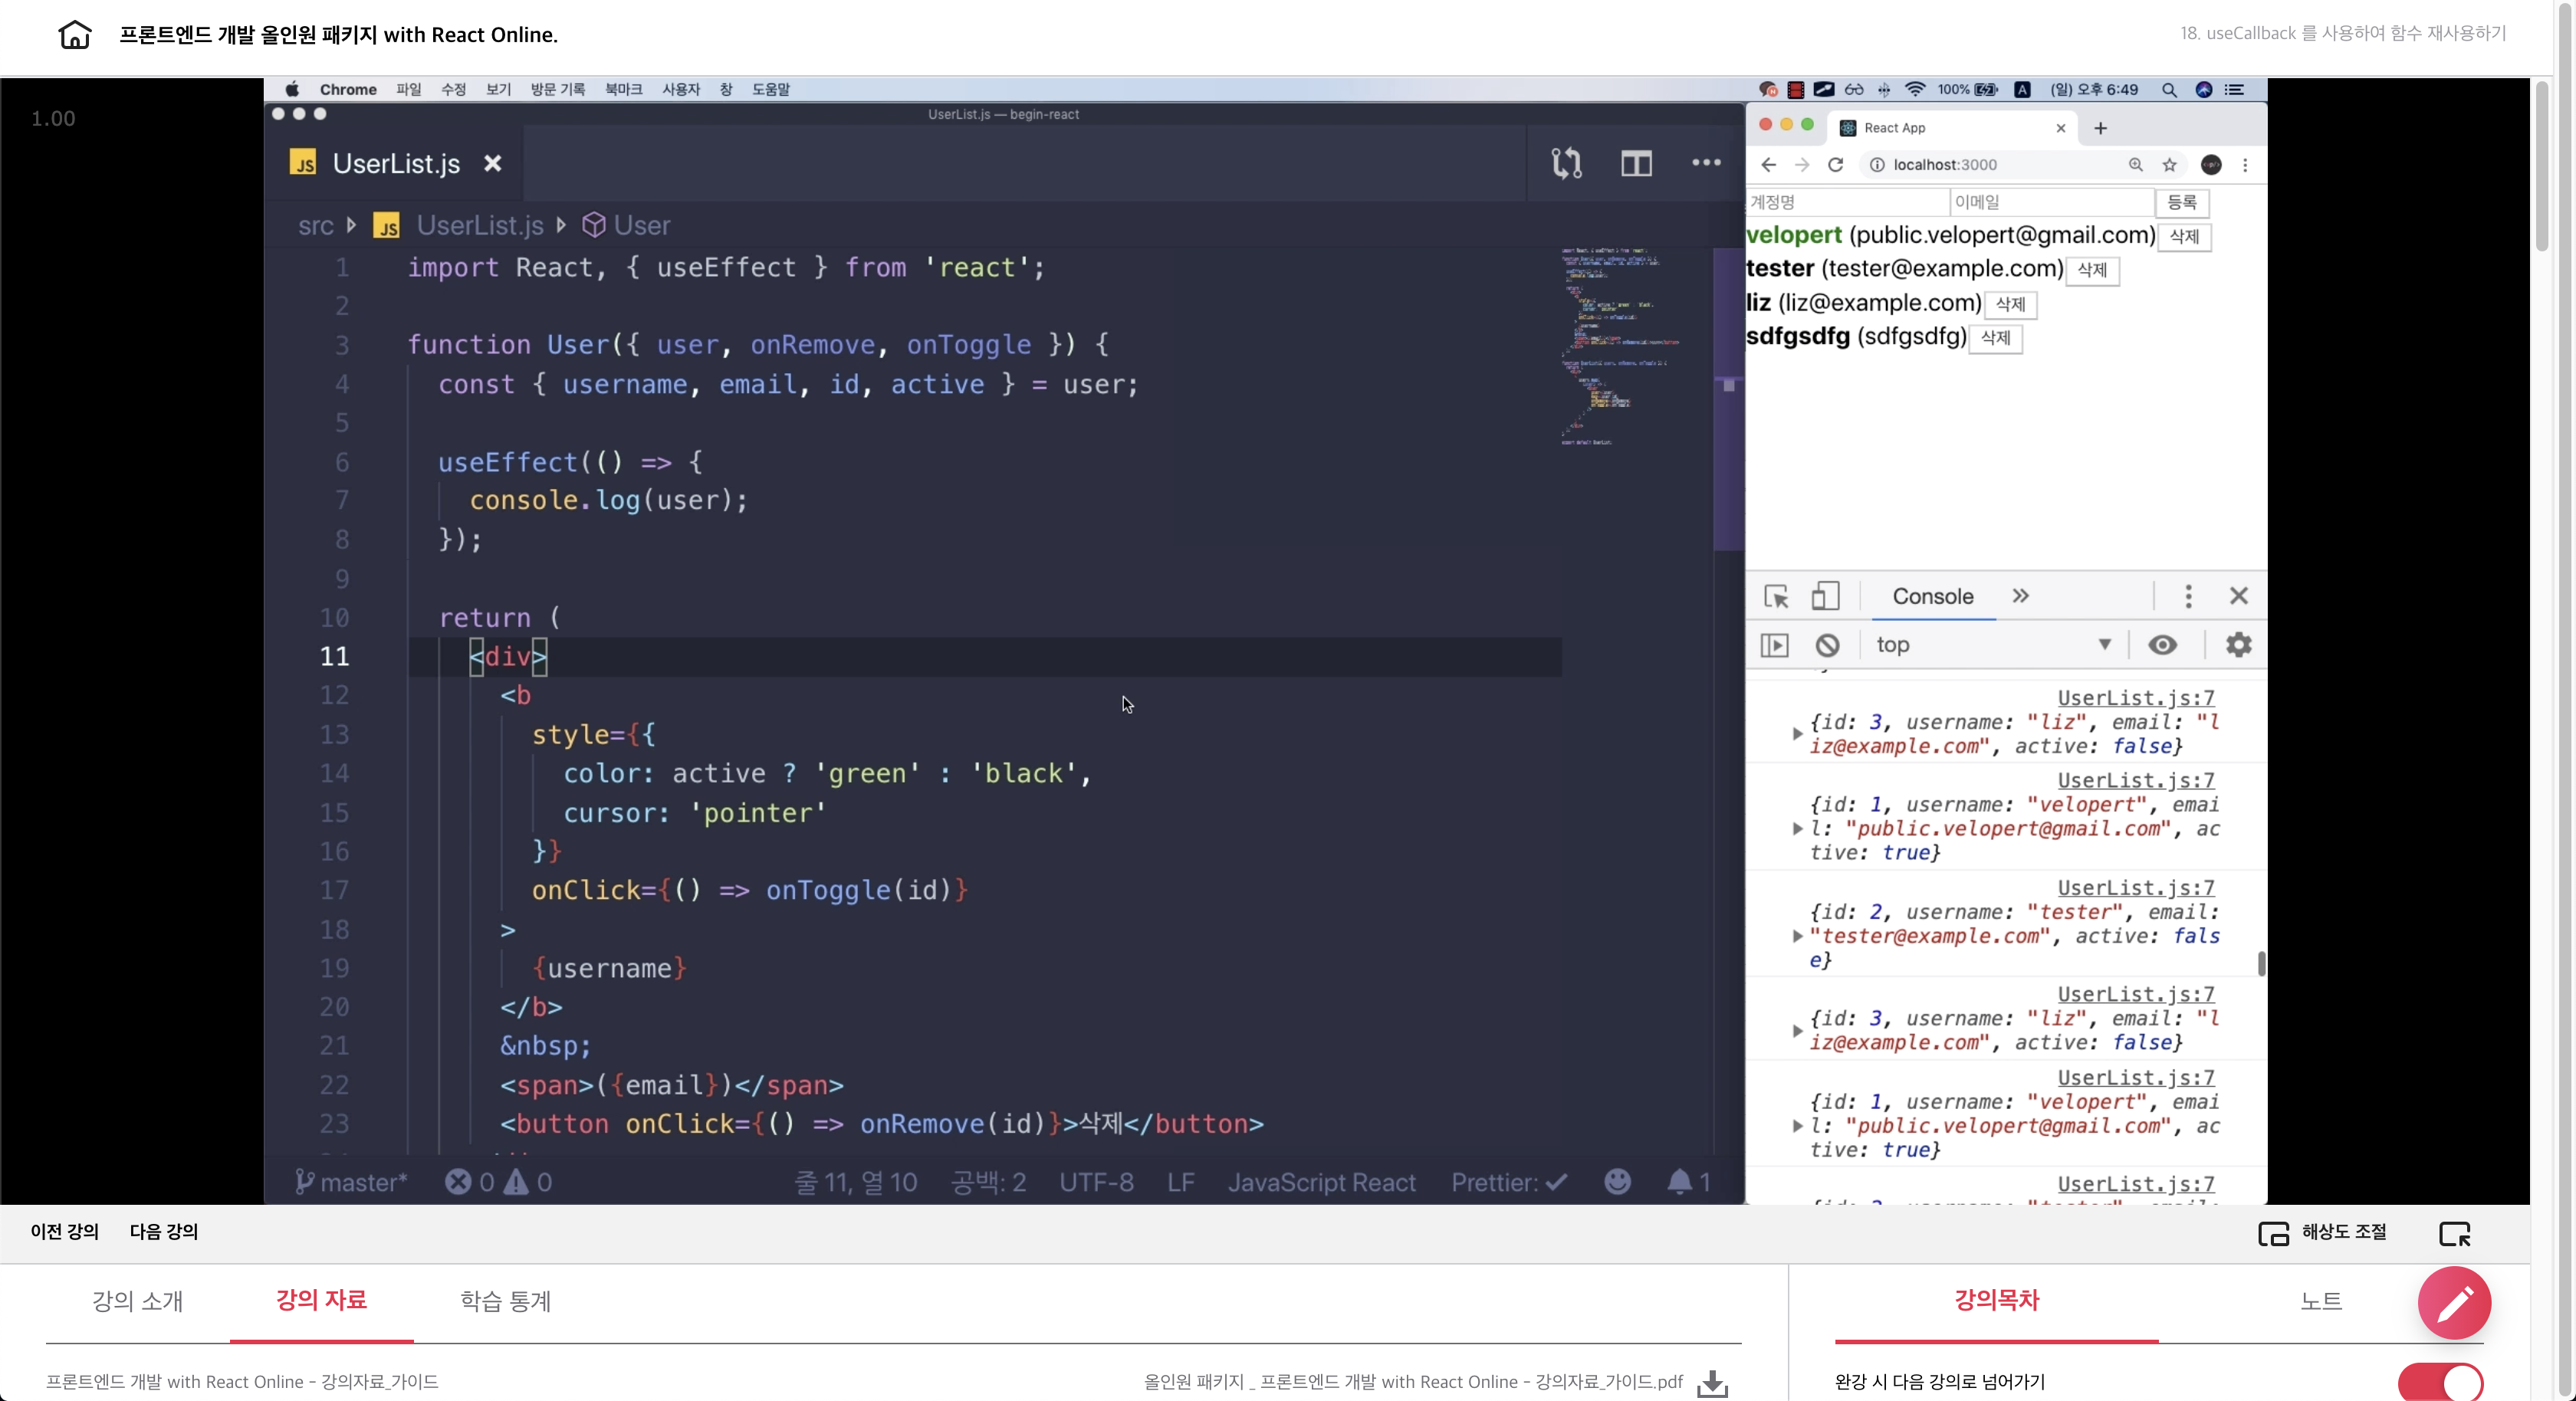Viewport: 2576px width, 1401px height.
Task: Click the picture-in-picture icon beside resolution
Action: pos(2454,1233)
